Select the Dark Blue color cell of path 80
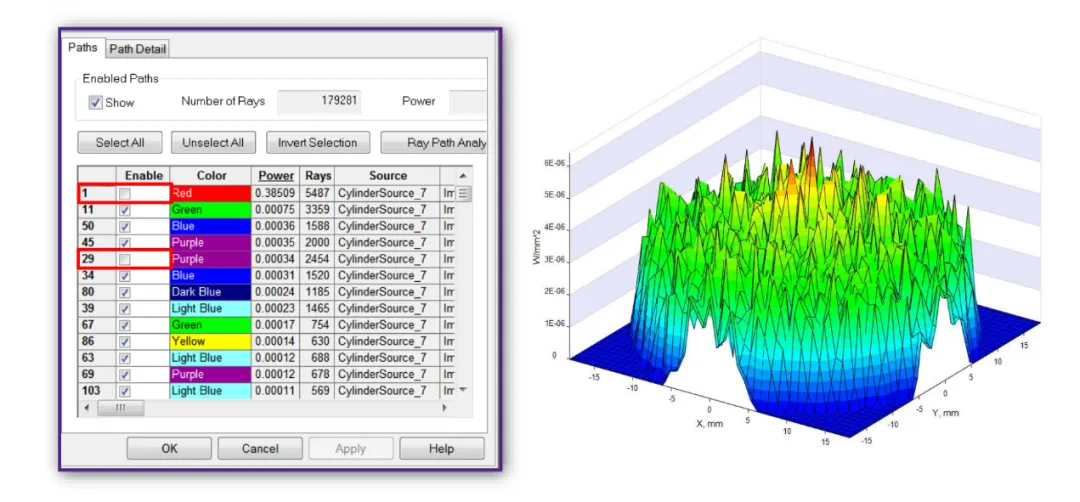The width and height of the screenshot is (1080, 502). point(208,292)
